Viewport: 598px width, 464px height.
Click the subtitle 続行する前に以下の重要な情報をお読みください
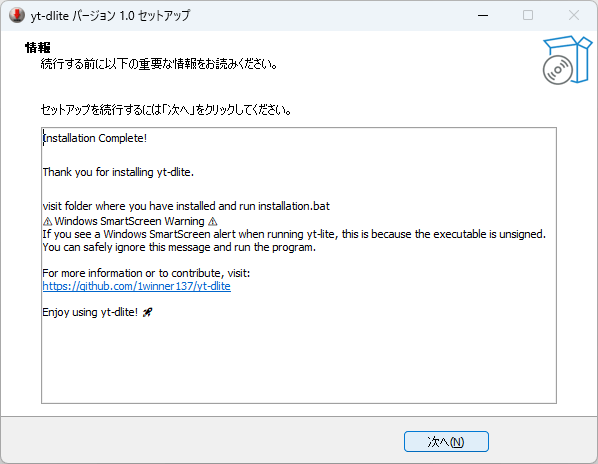tap(159, 64)
